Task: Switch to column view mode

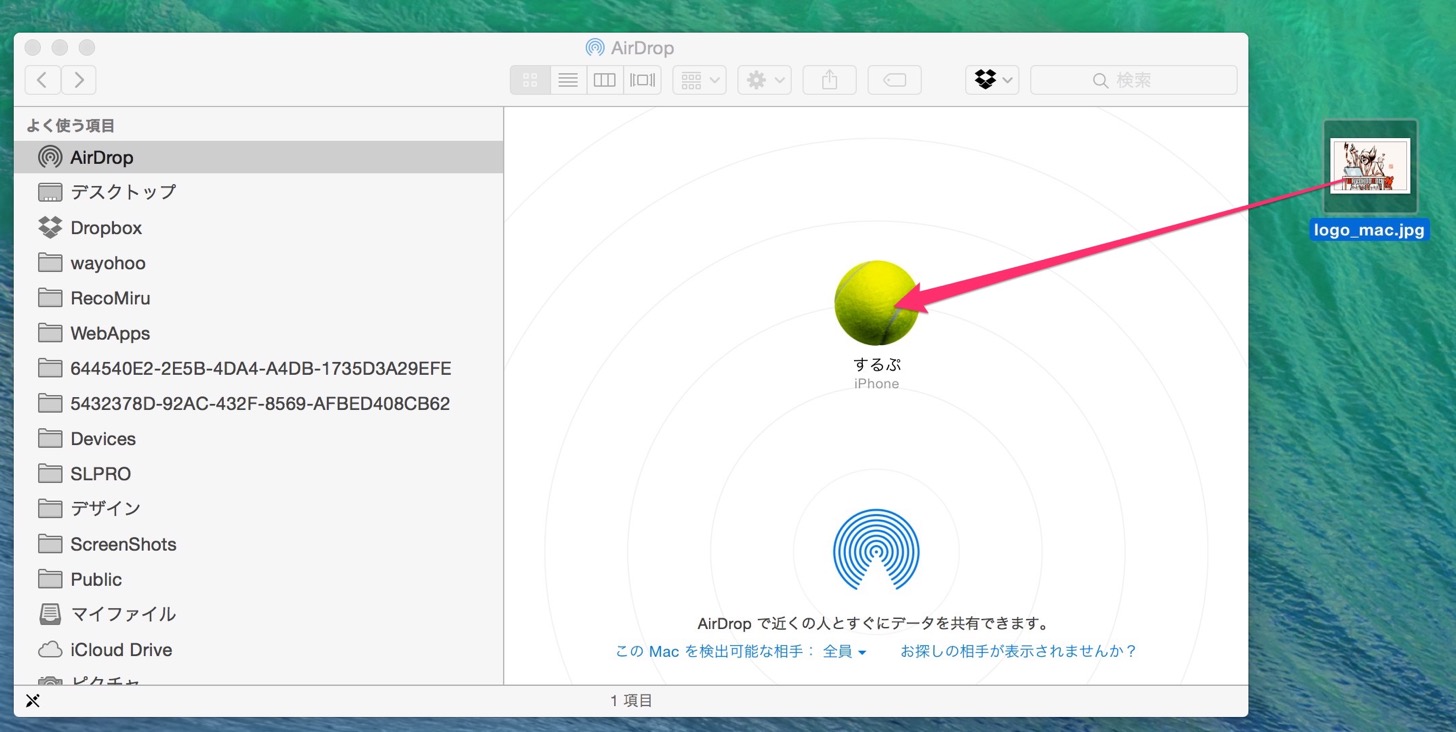Action: point(604,80)
